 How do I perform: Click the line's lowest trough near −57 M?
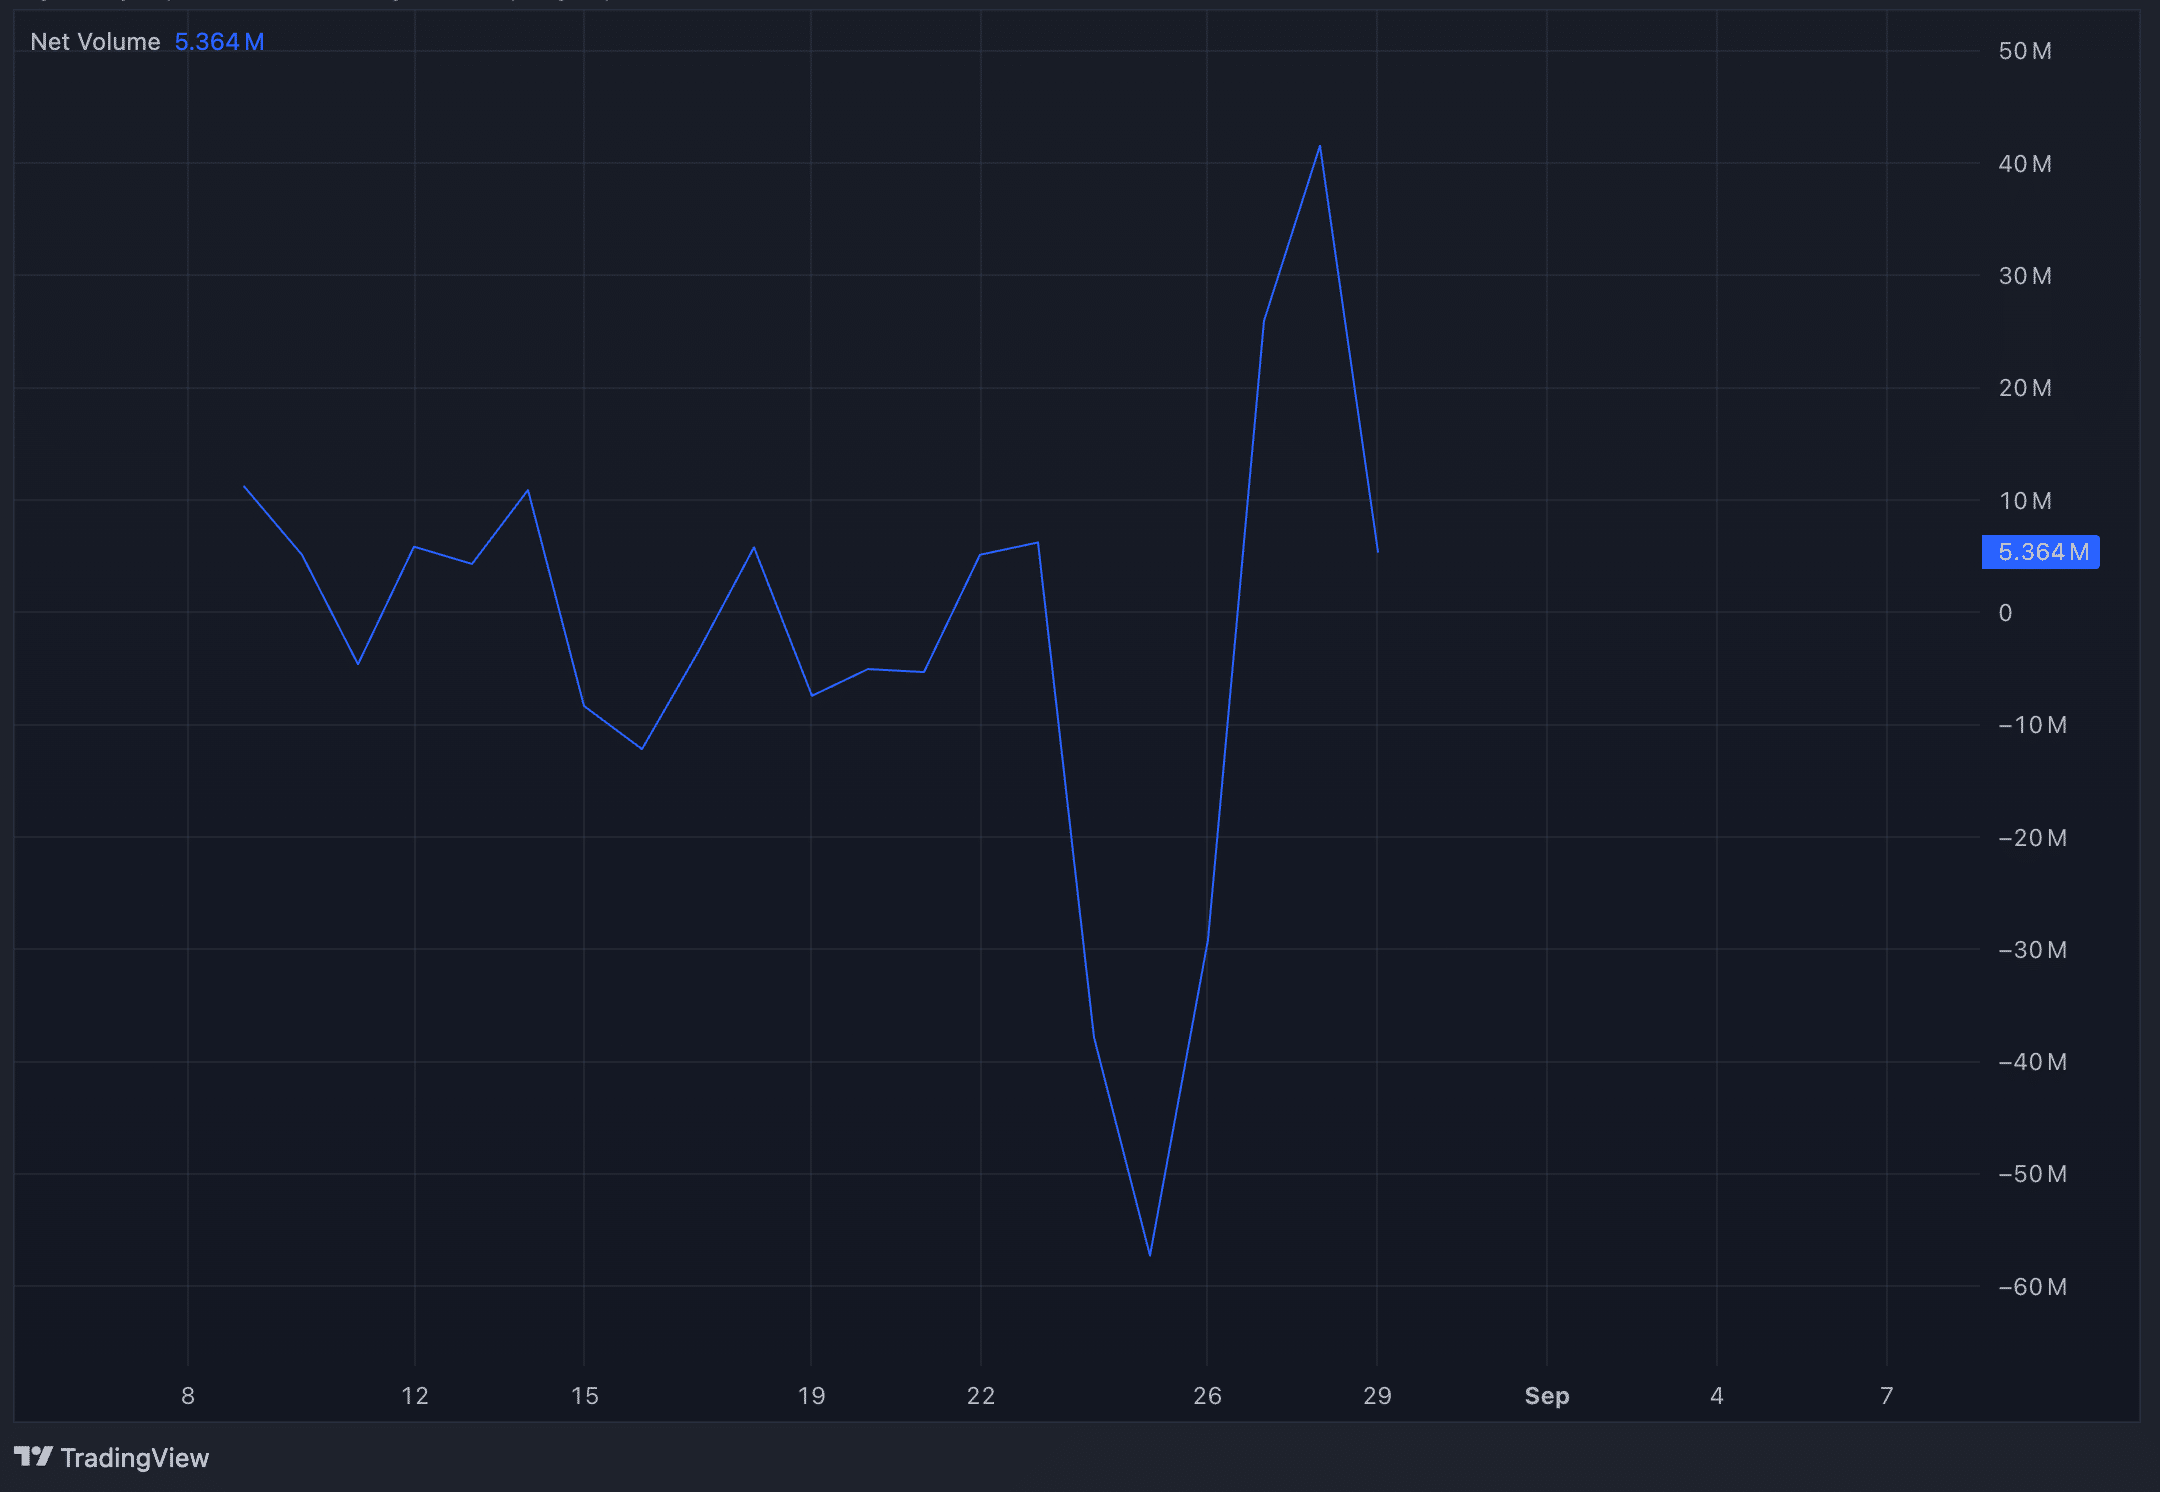(x=1150, y=1255)
